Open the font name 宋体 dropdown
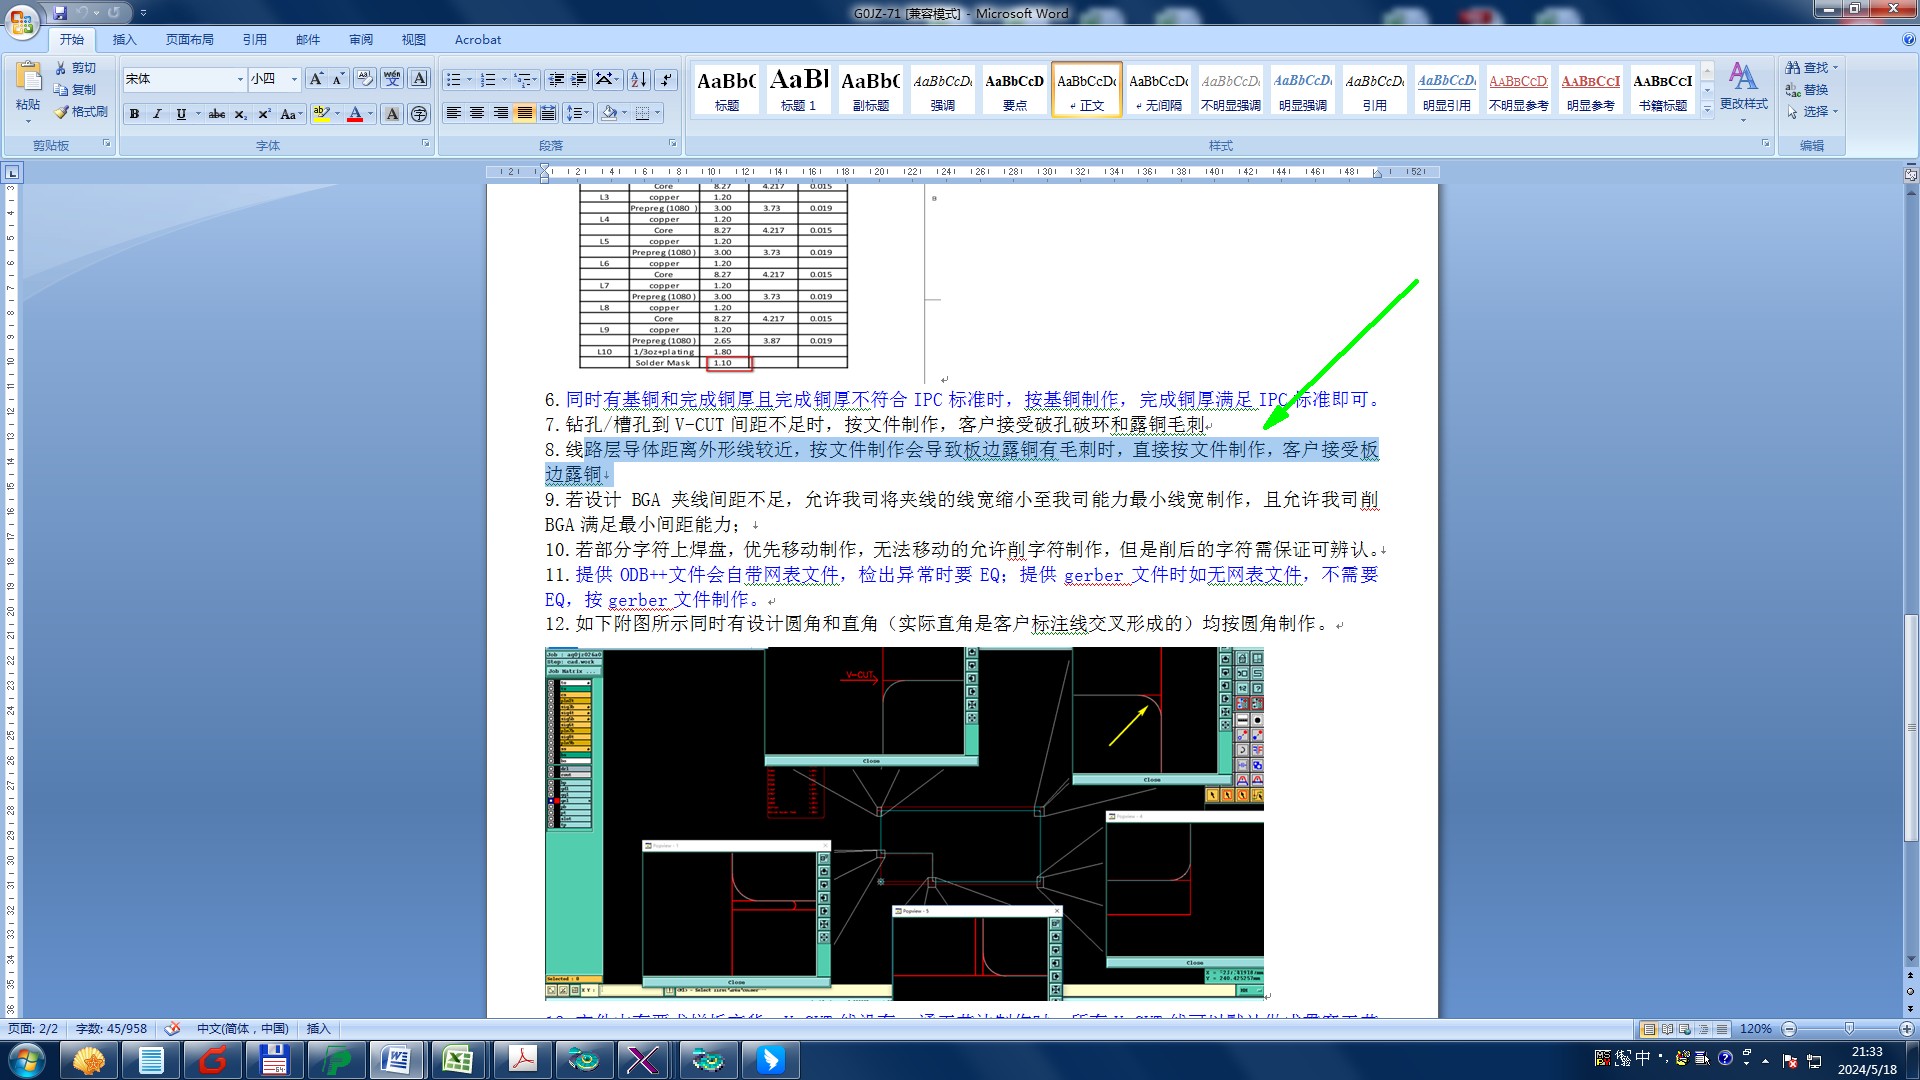The height and width of the screenshot is (1080, 1920). (x=240, y=79)
